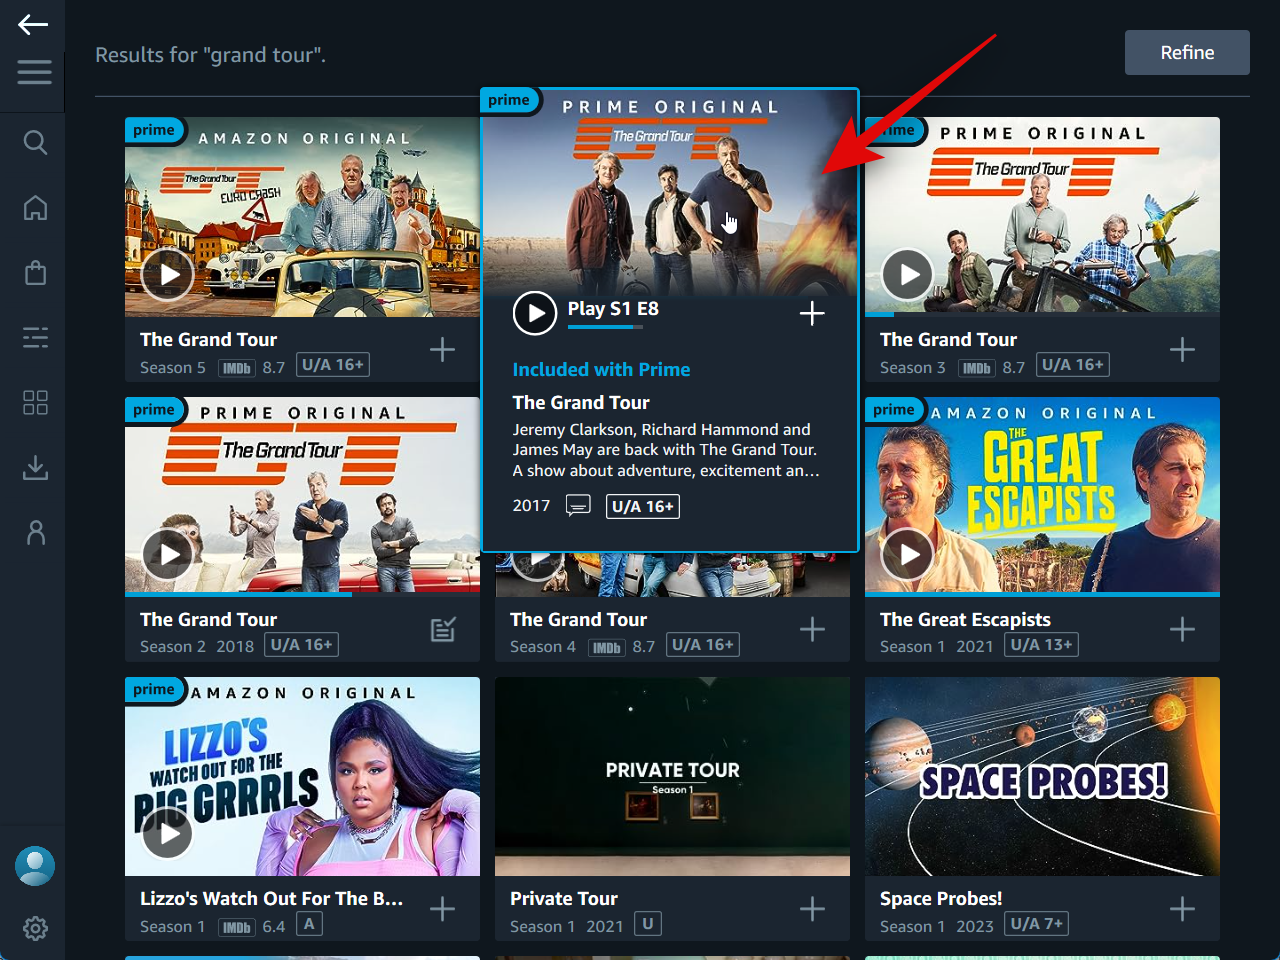Add highlighted Grand Tour card to watchlist
Image resolution: width=1280 pixels, height=960 pixels.
[812, 313]
